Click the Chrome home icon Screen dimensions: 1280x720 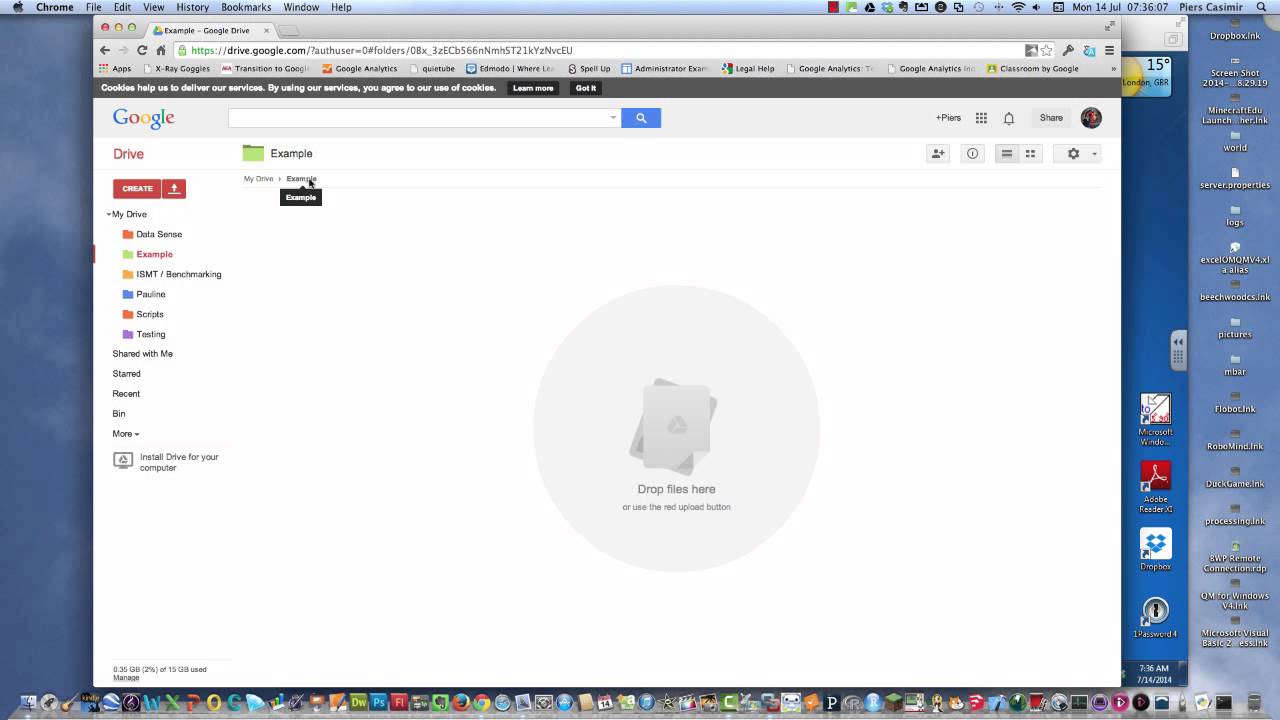161,50
